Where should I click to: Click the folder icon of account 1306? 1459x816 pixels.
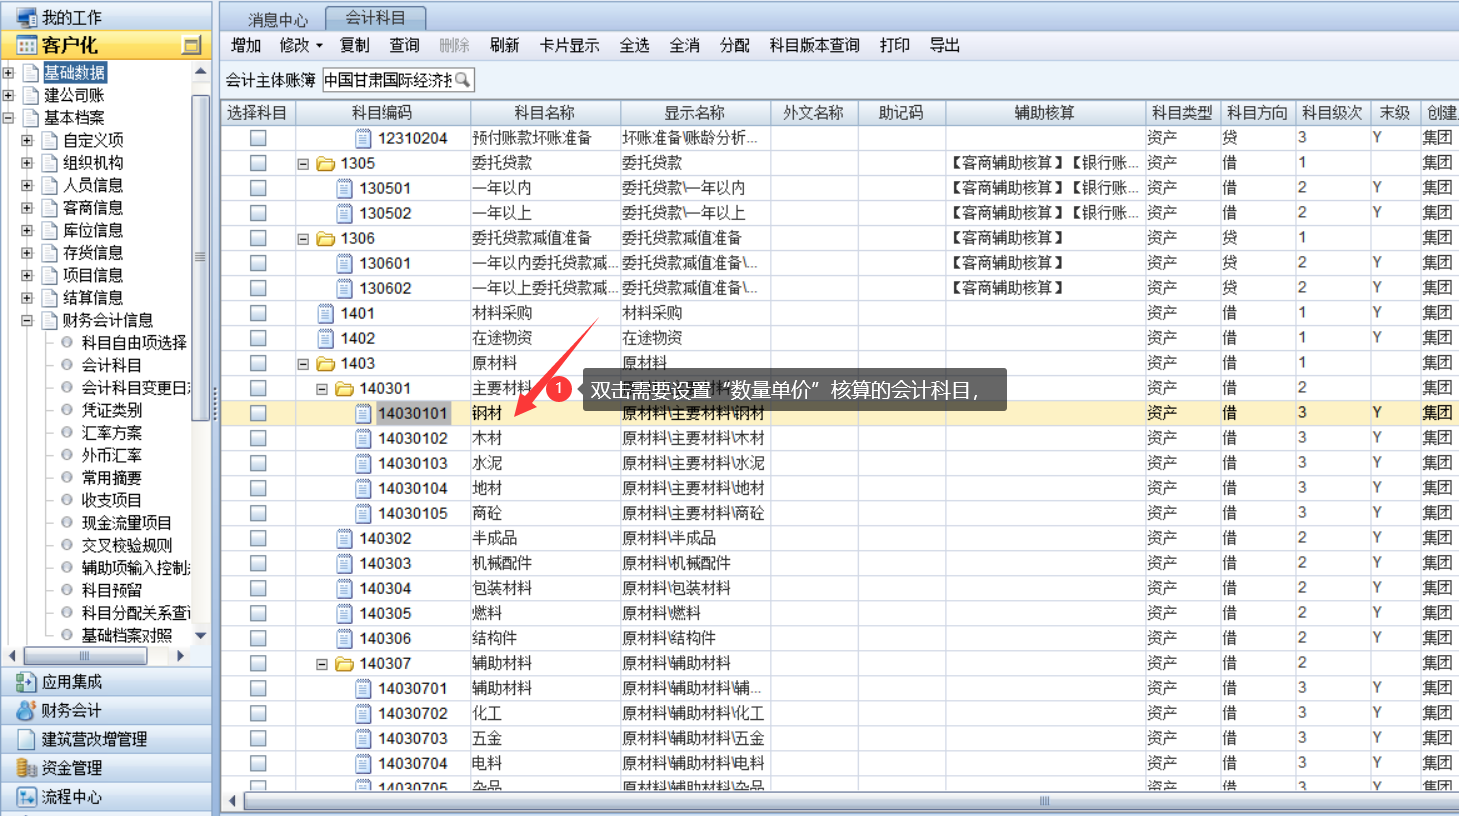326,238
